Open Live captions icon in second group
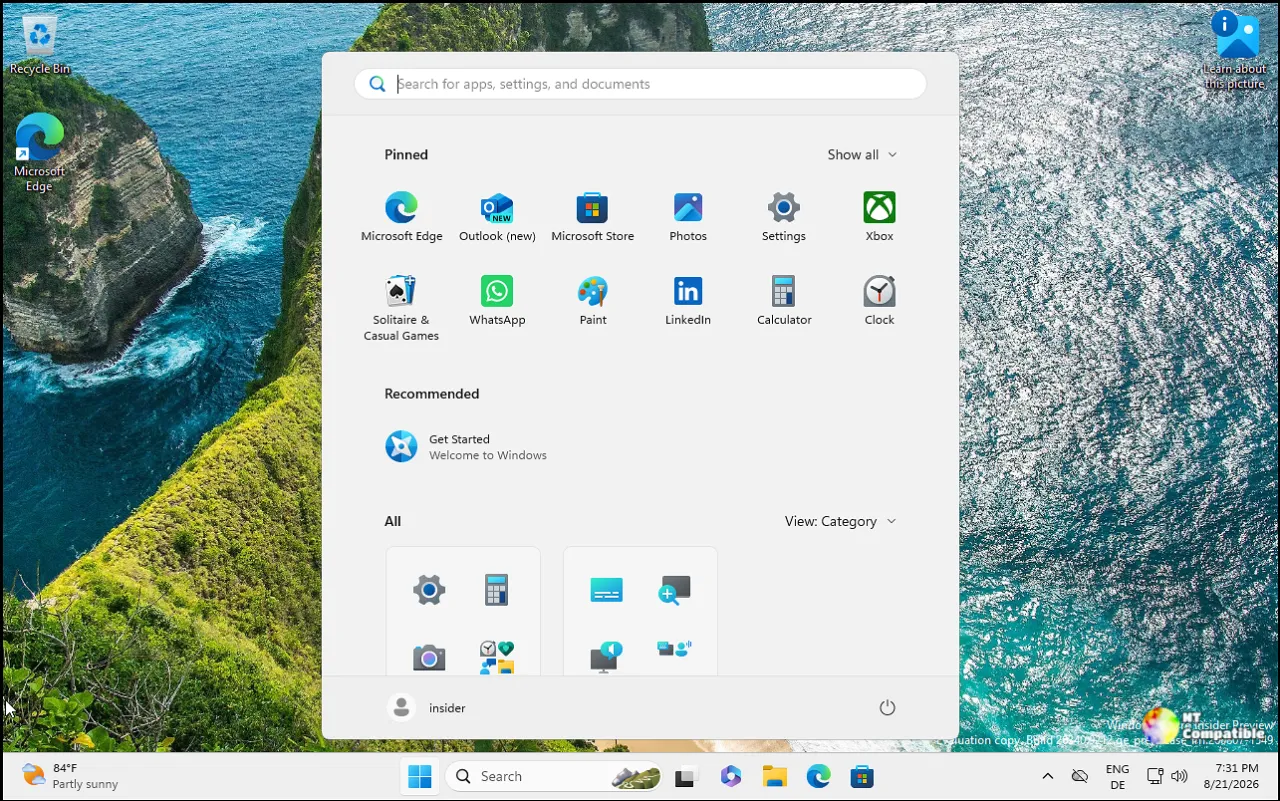 click(x=606, y=590)
